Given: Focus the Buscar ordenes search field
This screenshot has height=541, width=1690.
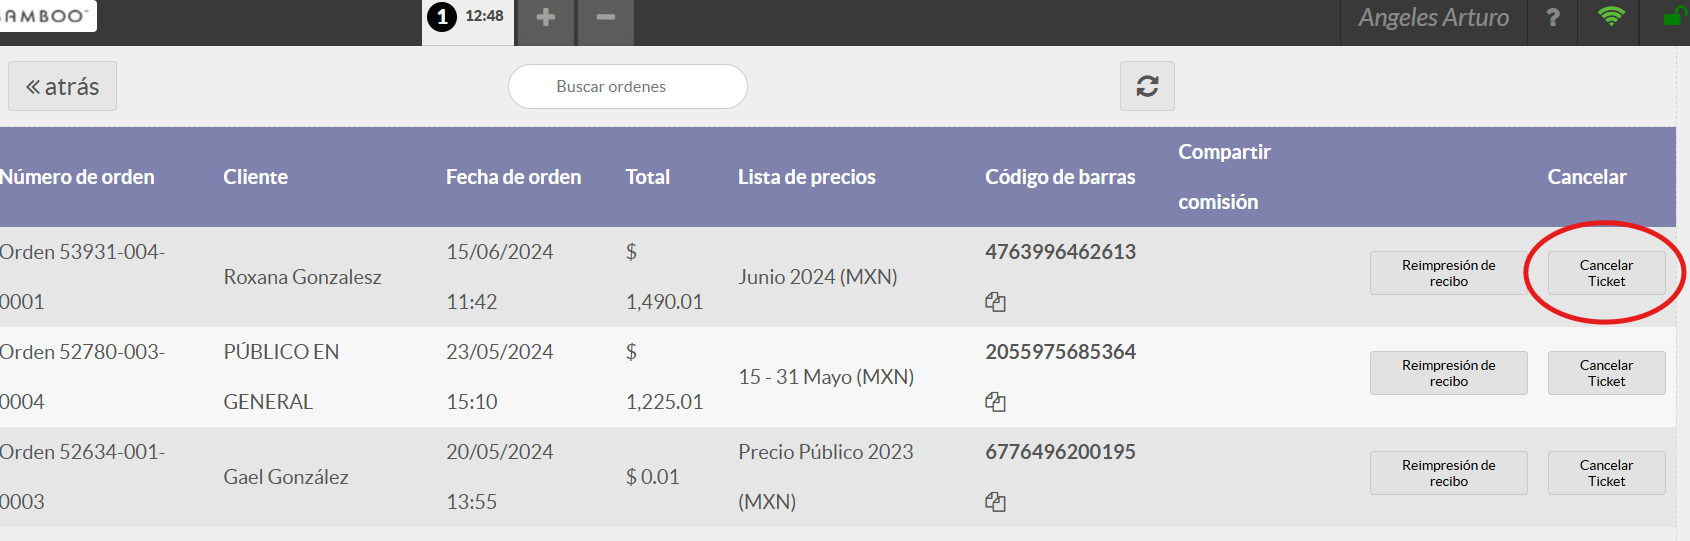Looking at the screenshot, I should tap(627, 87).
